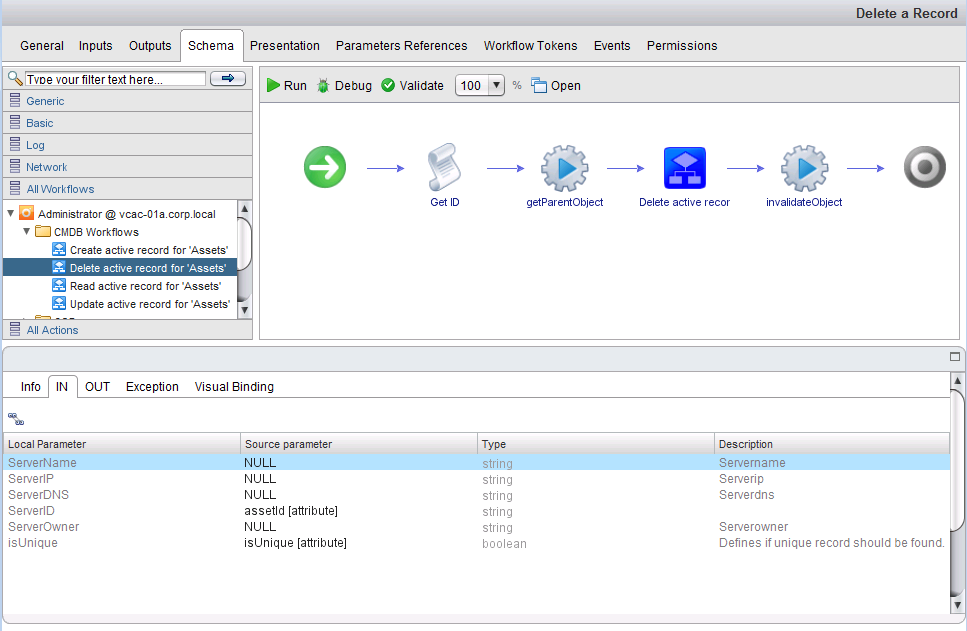Open the zoom percentage dropdown
The width and height of the screenshot is (967, 631).
tap(496, 85)
